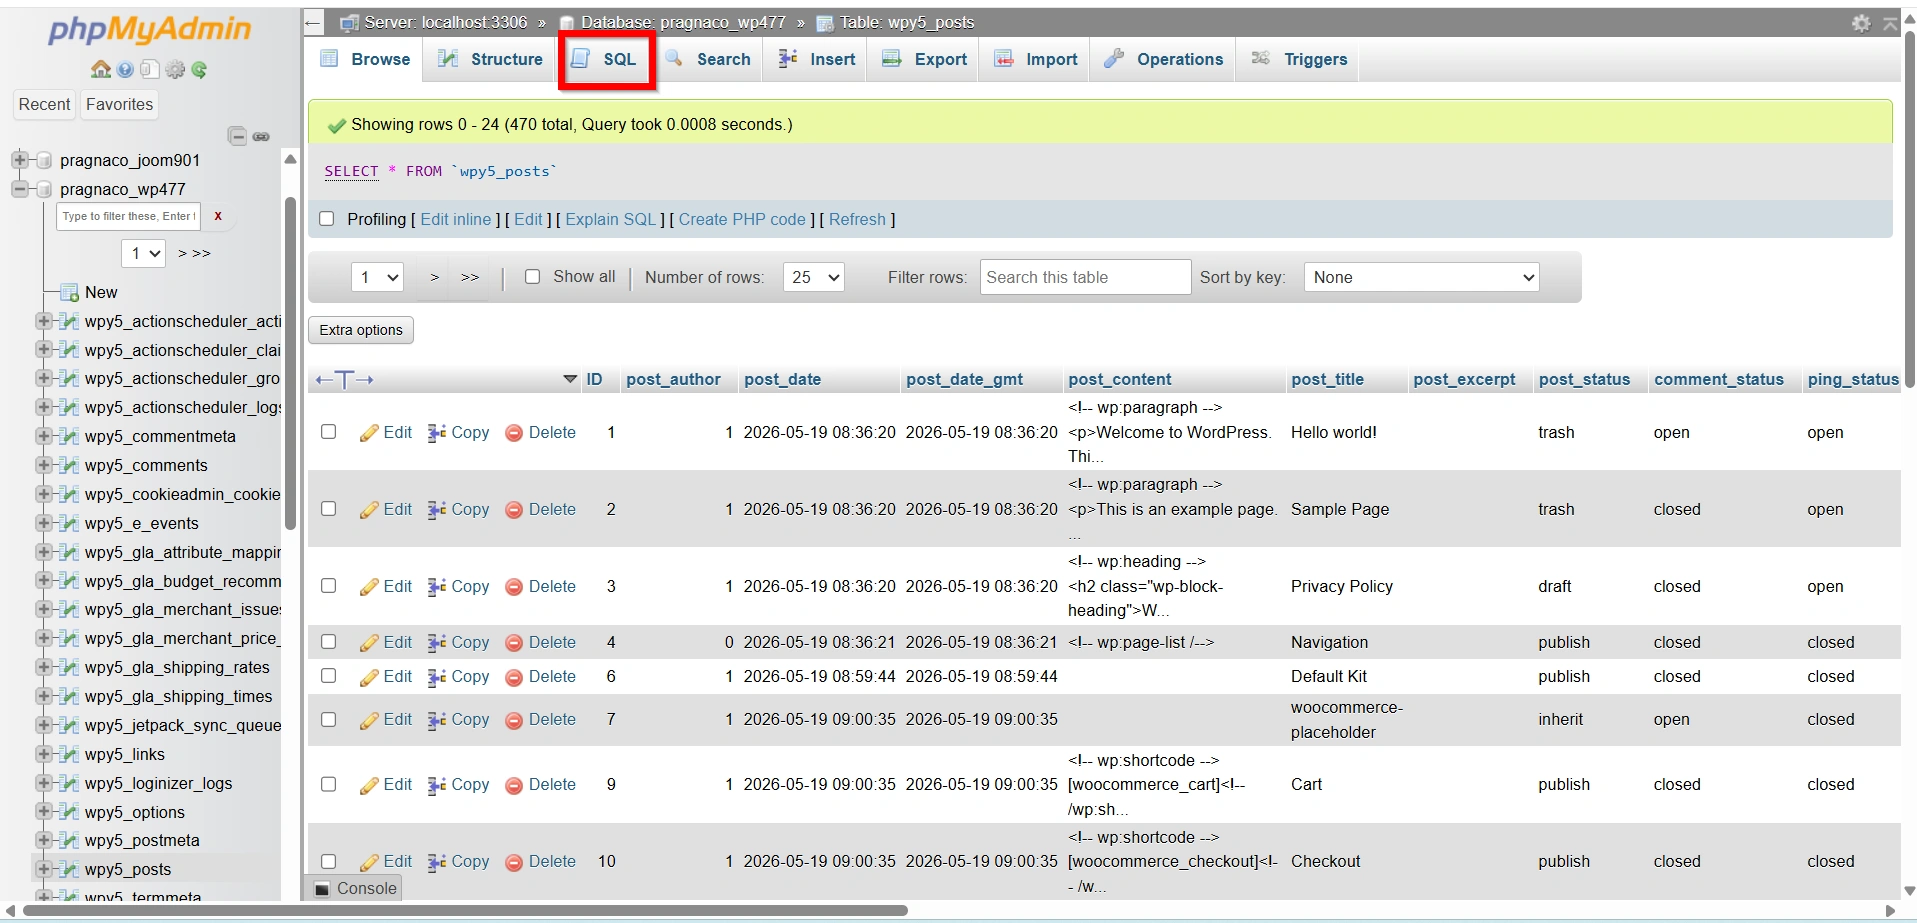This screenshot has width=1917, height=923.
Task: Go to last results page with >> button
Action: tap(470, 277)
